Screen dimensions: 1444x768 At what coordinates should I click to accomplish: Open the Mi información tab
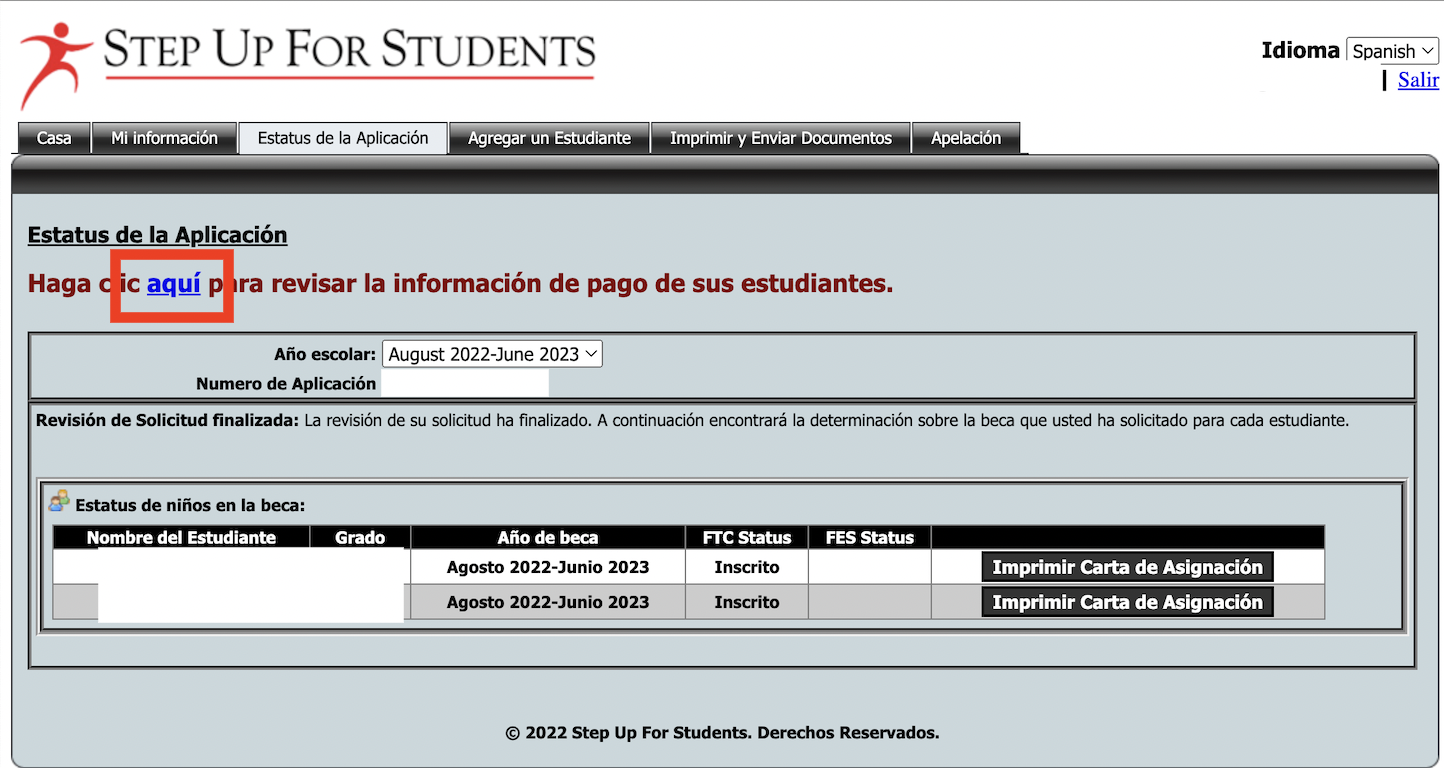164,138
